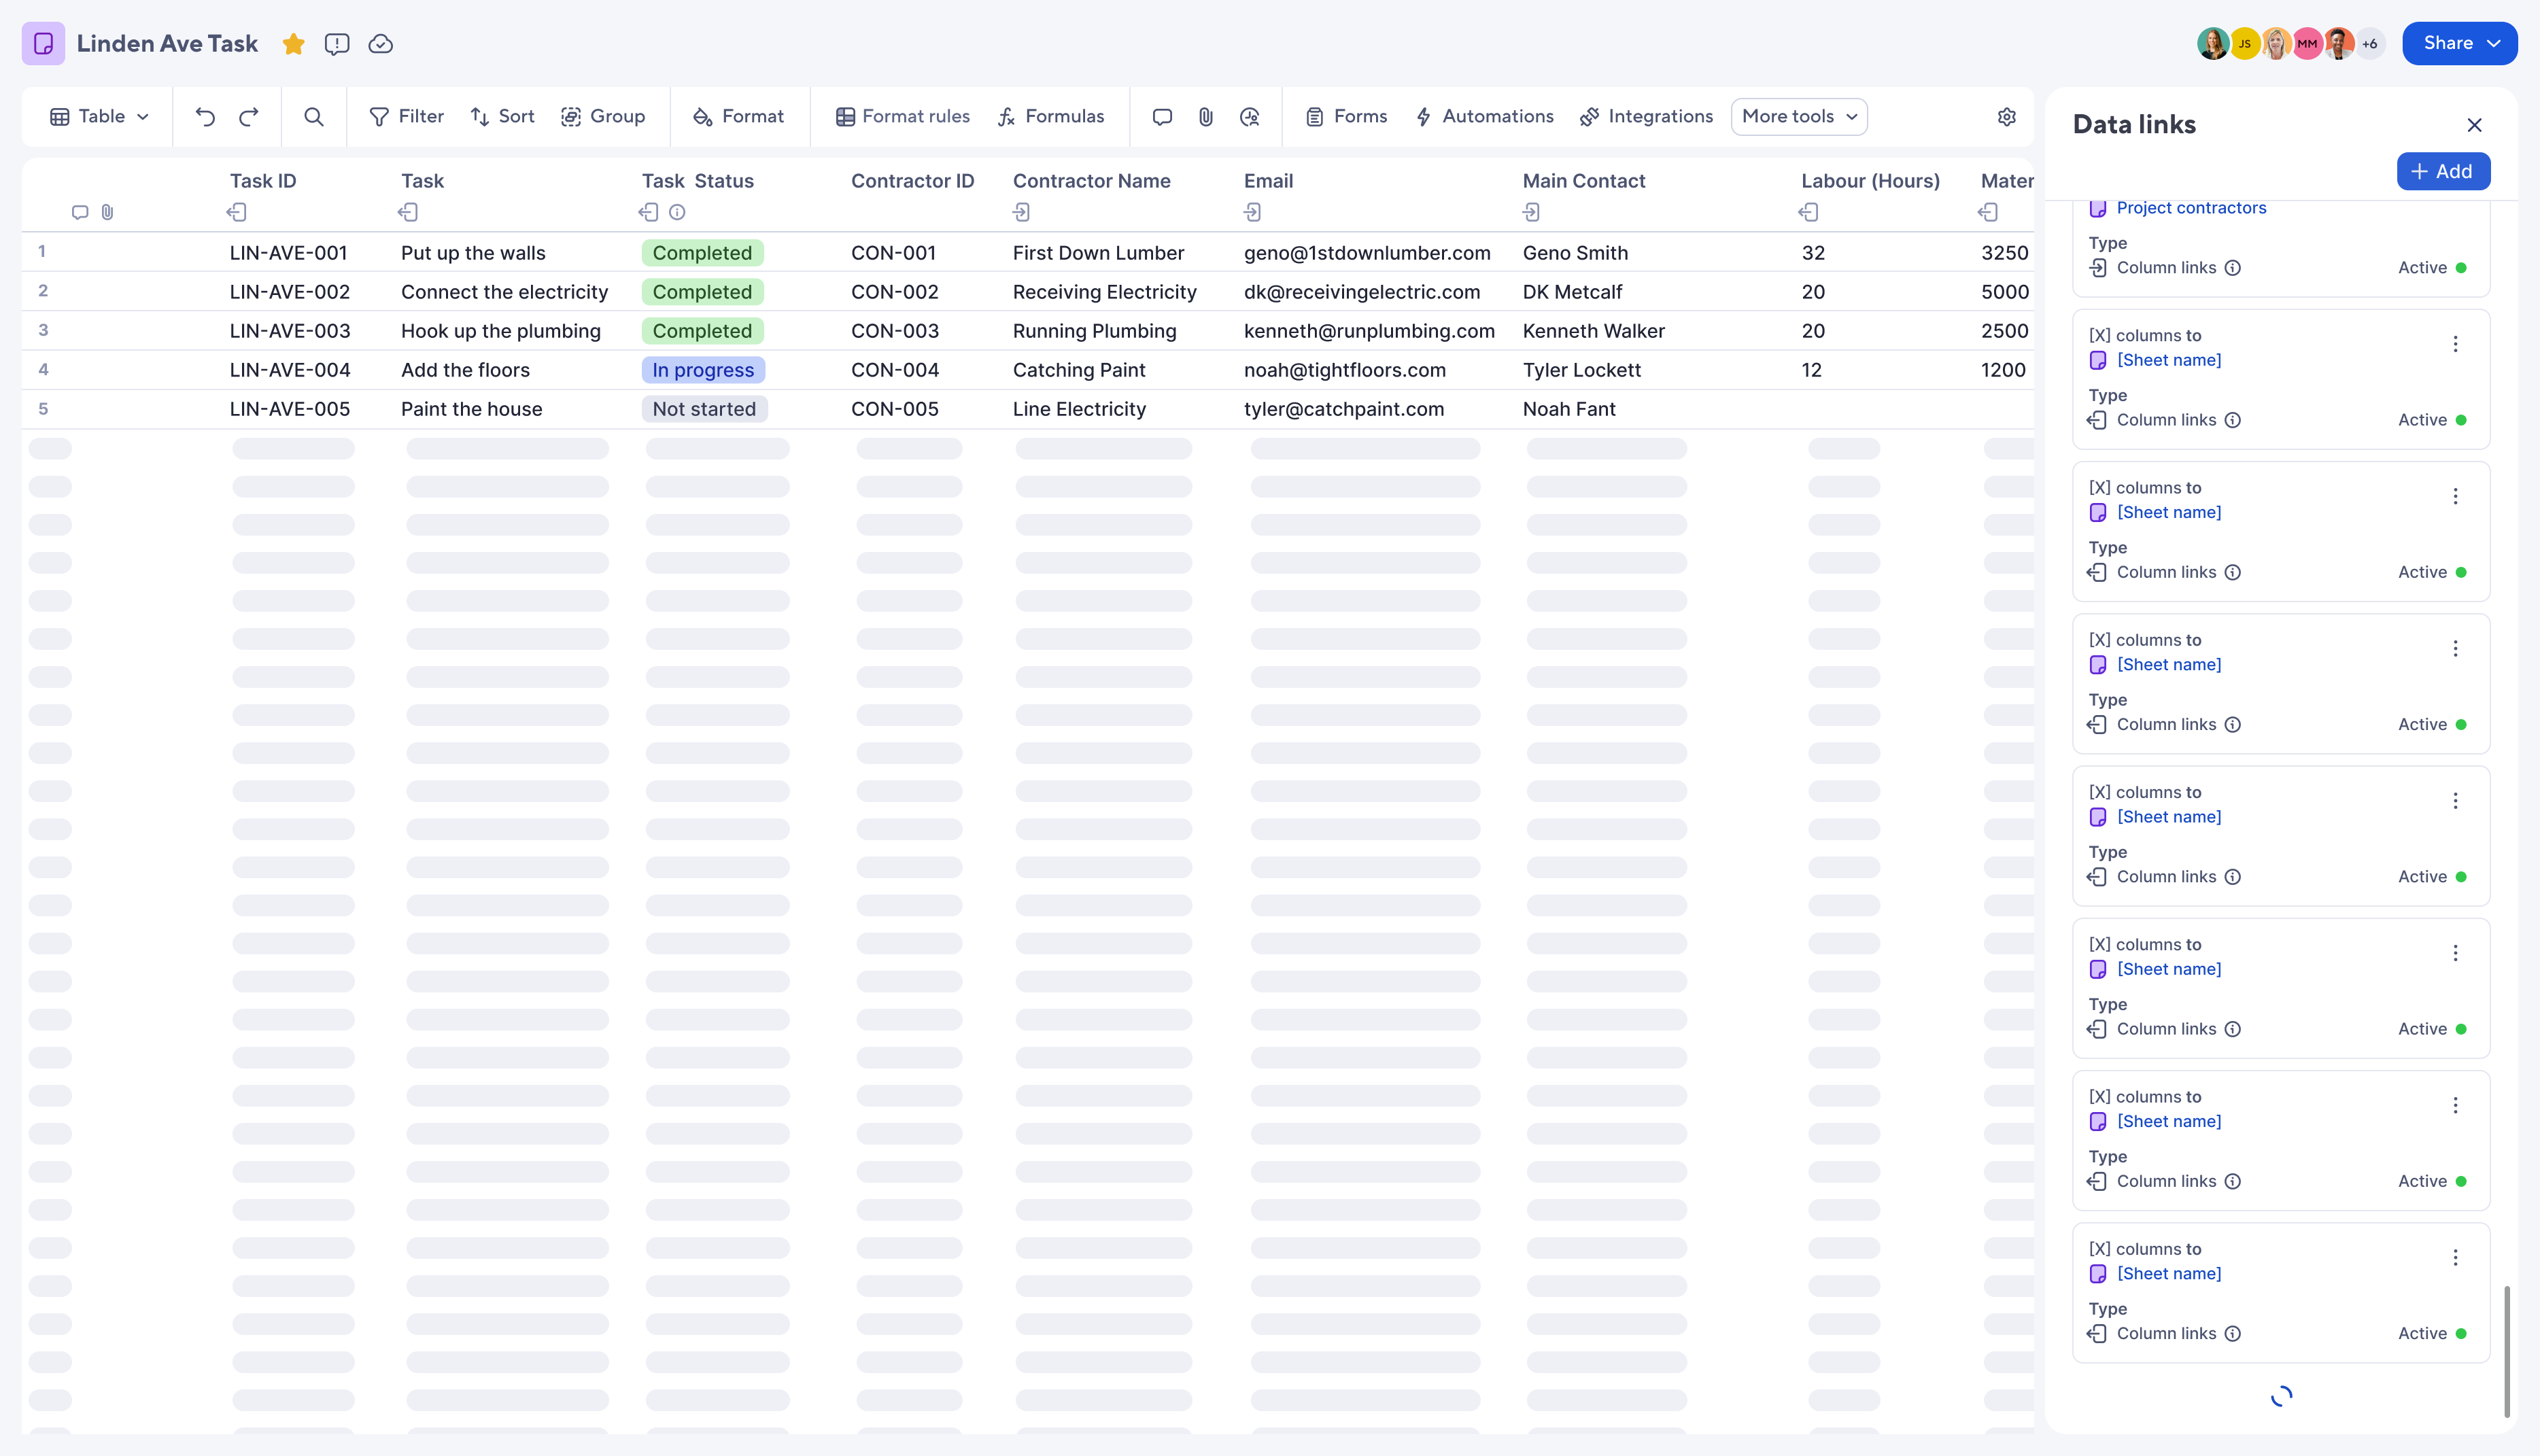
Task: Open the Project contractors sheet link
Action: [x=2192, y=207]
